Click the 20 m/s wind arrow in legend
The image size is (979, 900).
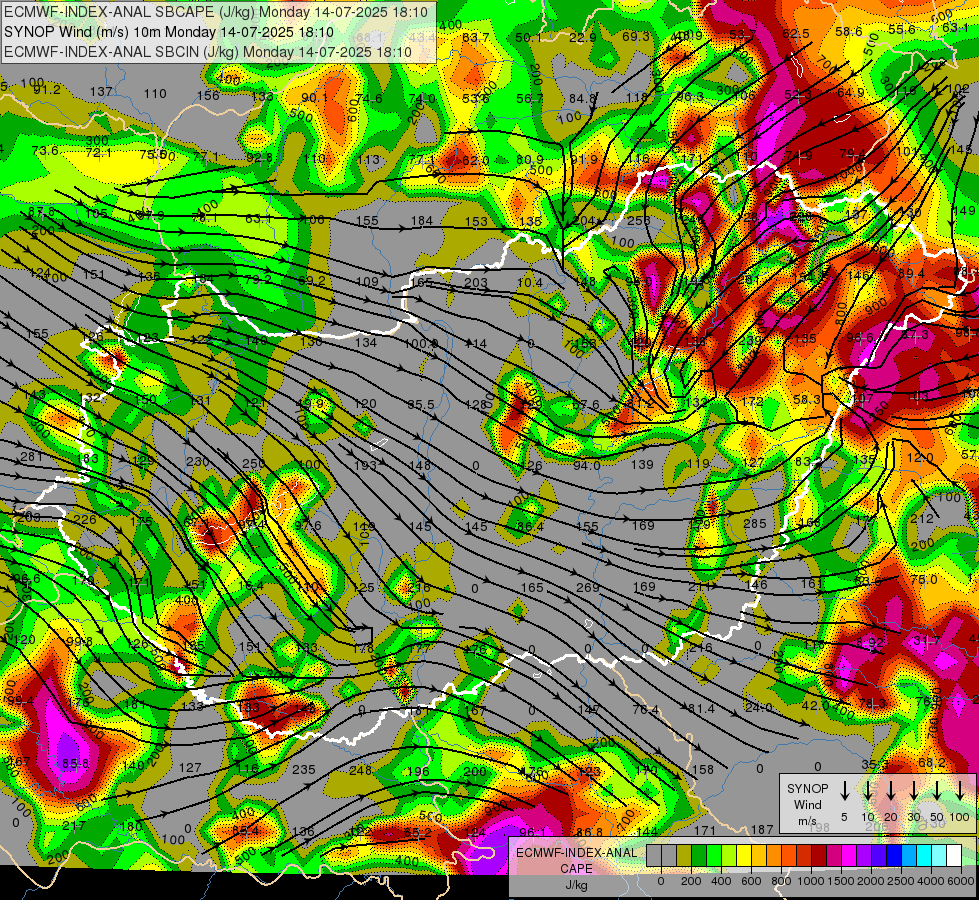tap(891, 790)
